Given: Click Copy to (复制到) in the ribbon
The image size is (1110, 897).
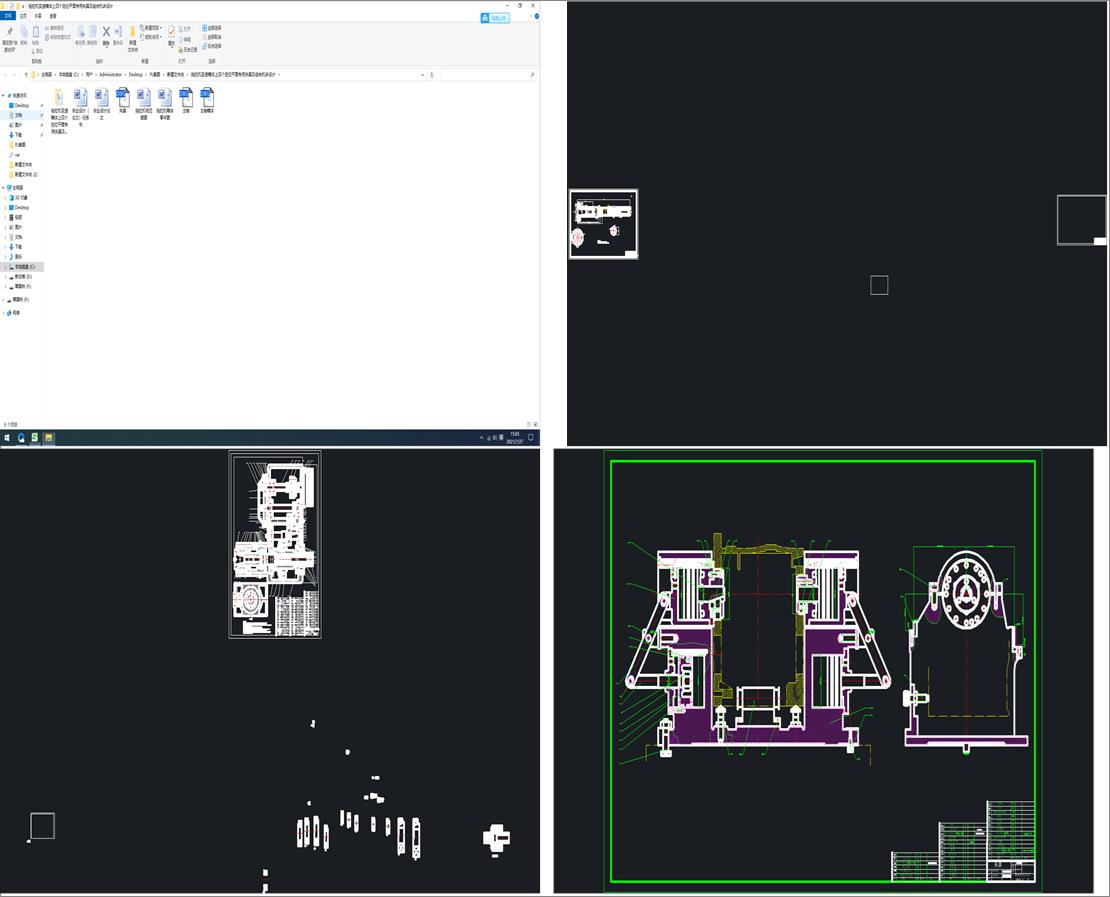Looking at the screenshot, I should click(93, 35).
